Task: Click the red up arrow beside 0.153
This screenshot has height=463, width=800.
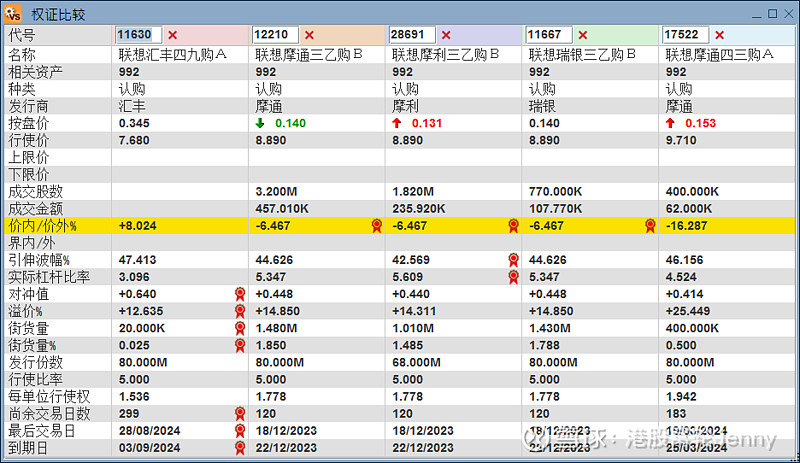Action: [x=670, y=123]
